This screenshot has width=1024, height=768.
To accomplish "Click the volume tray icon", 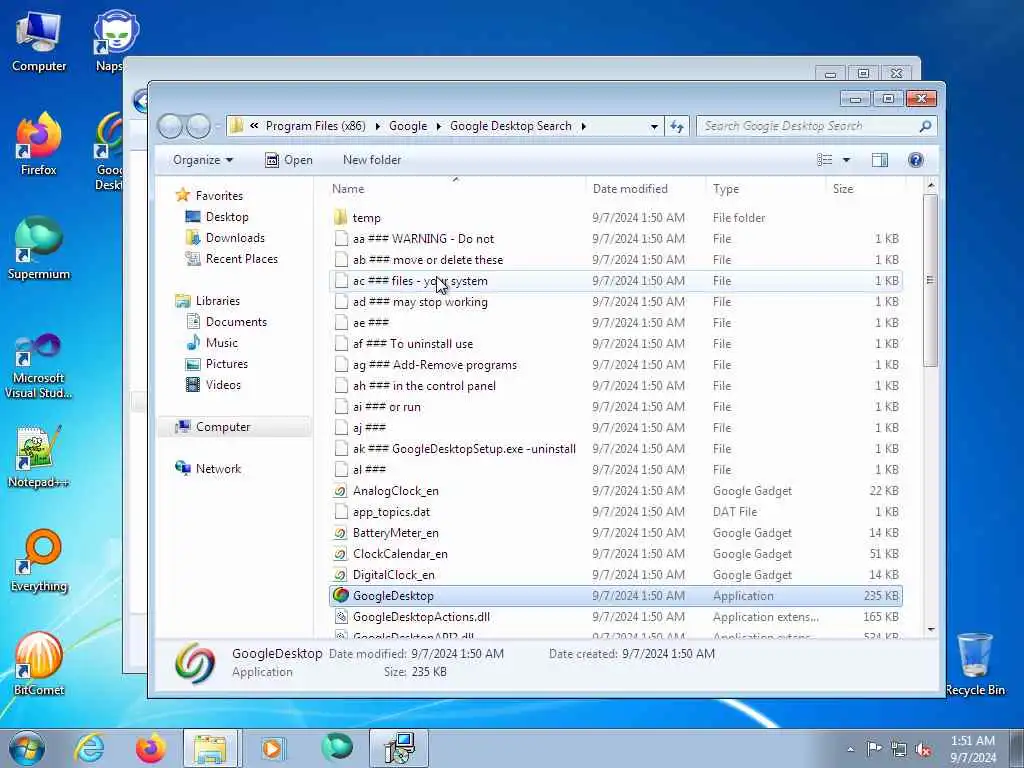I will tap(923, 749).
